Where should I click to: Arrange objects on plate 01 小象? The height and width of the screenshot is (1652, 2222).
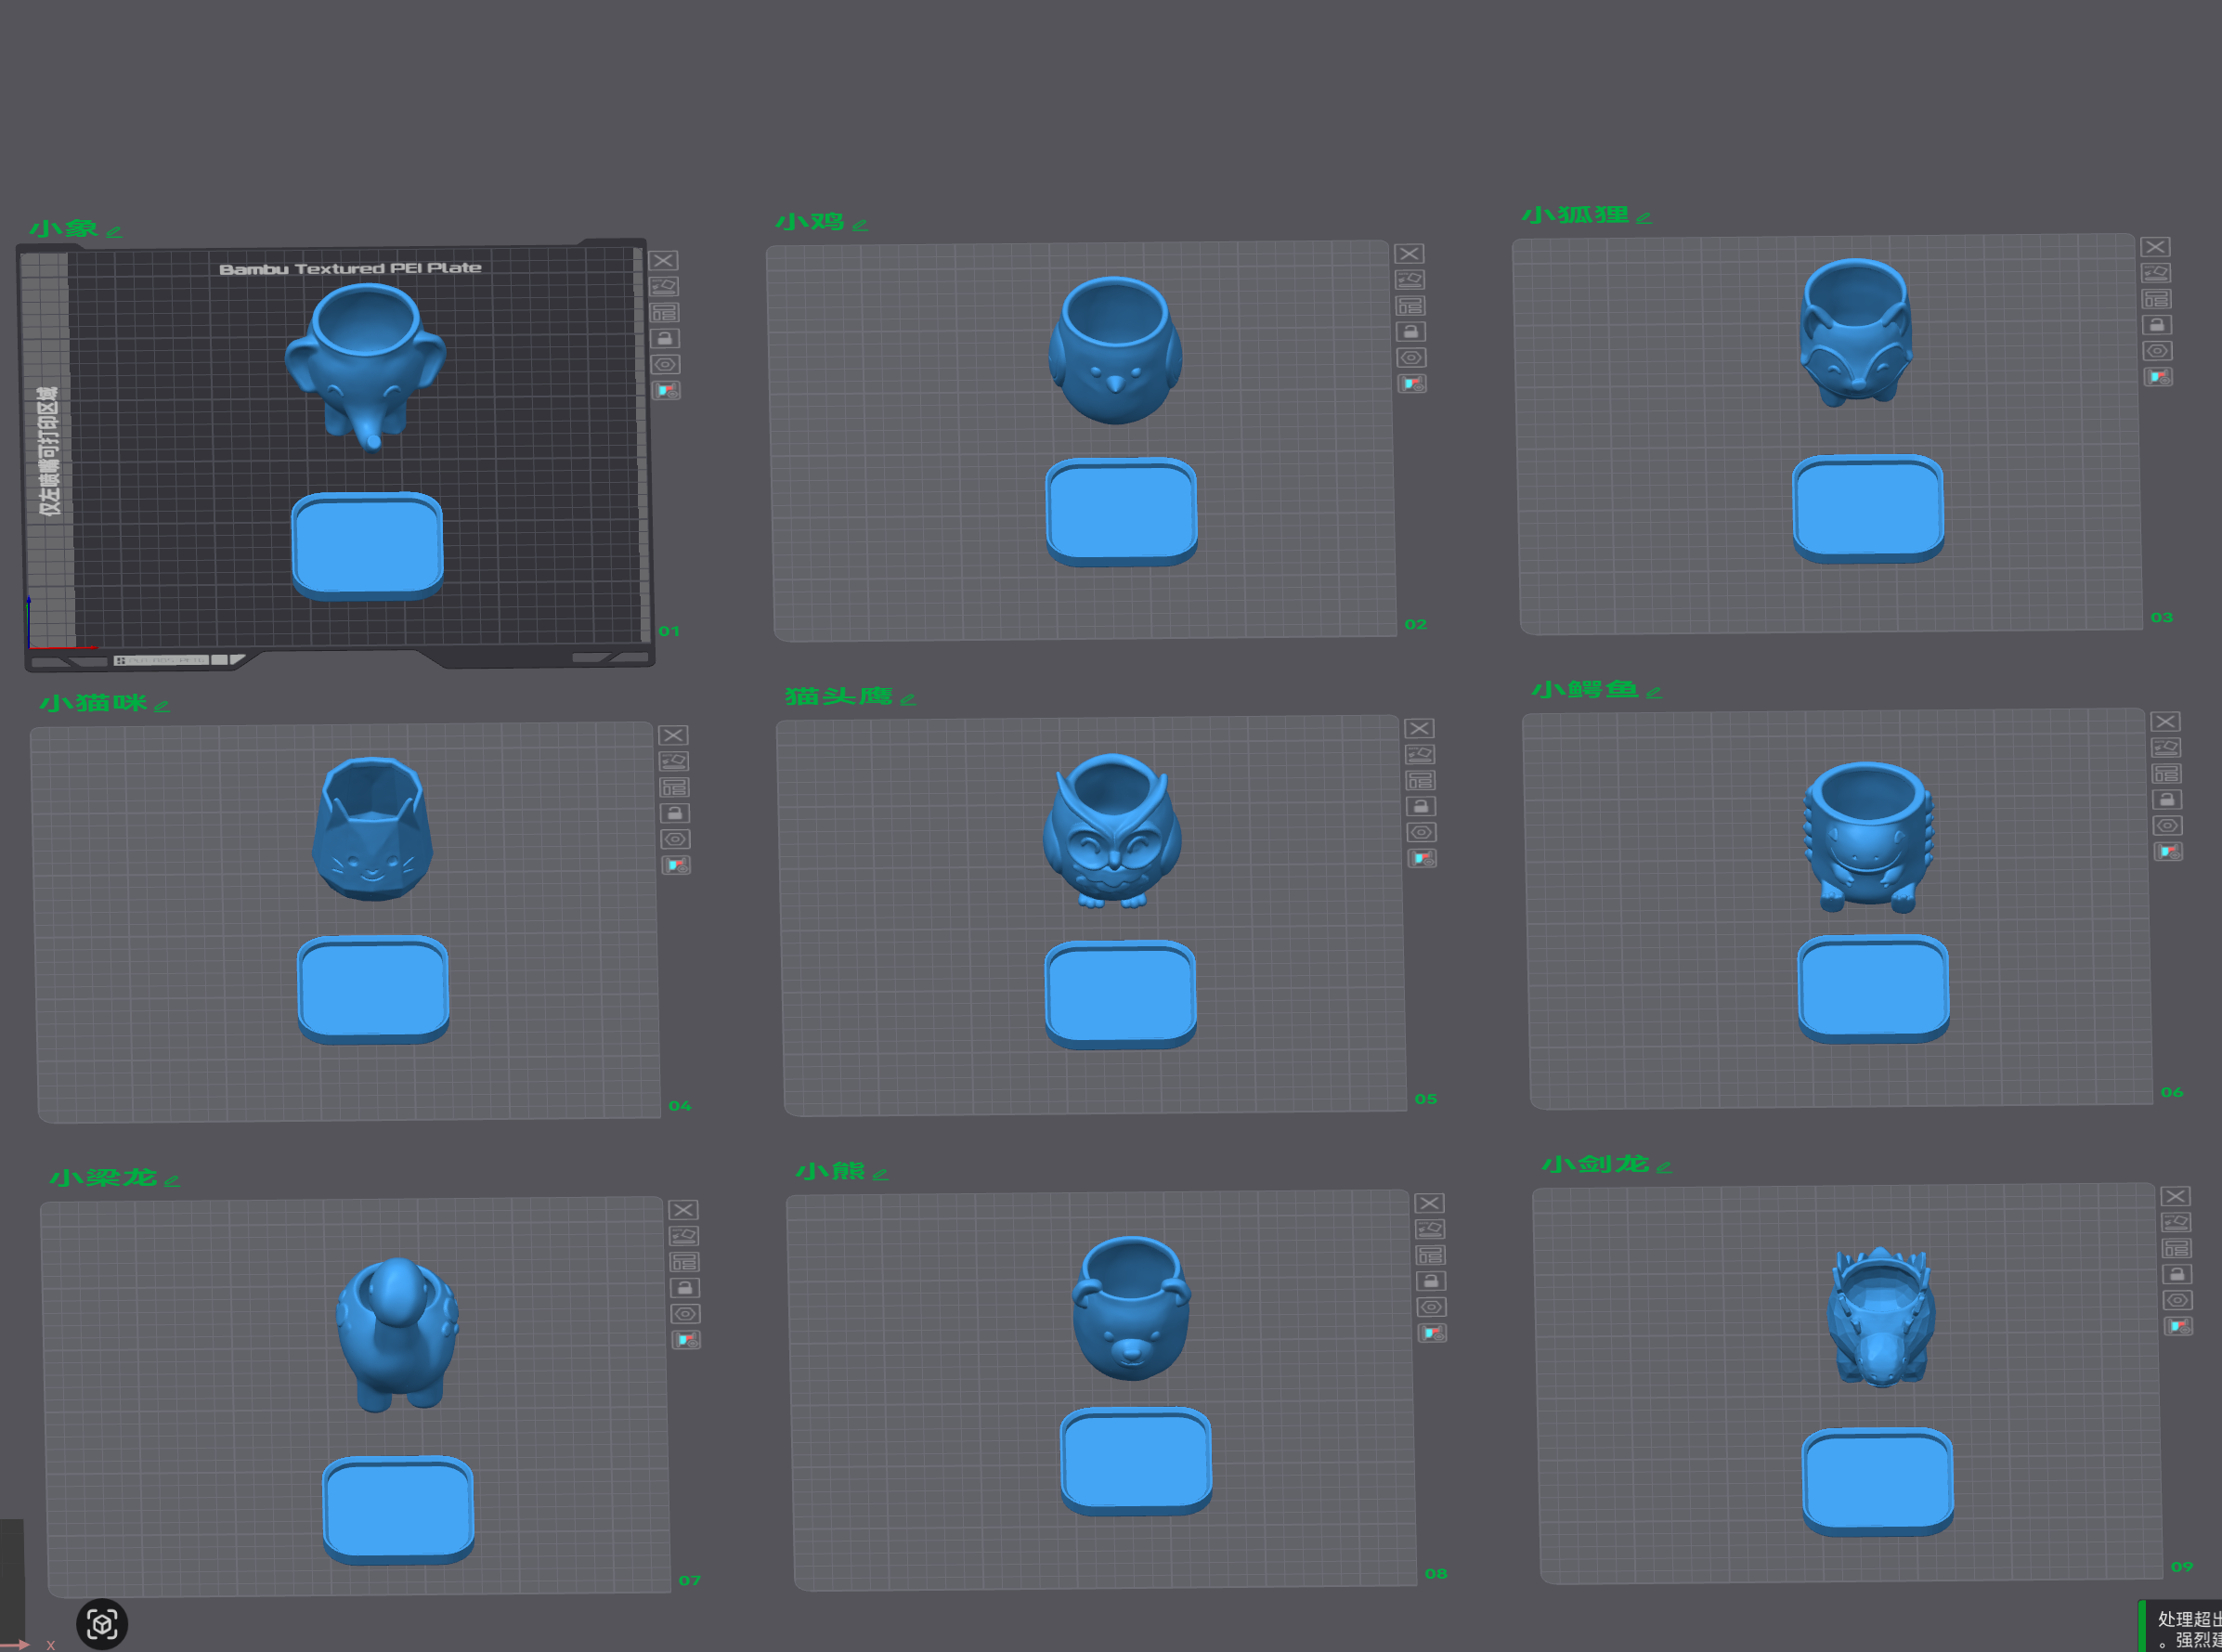coord(665,313)
